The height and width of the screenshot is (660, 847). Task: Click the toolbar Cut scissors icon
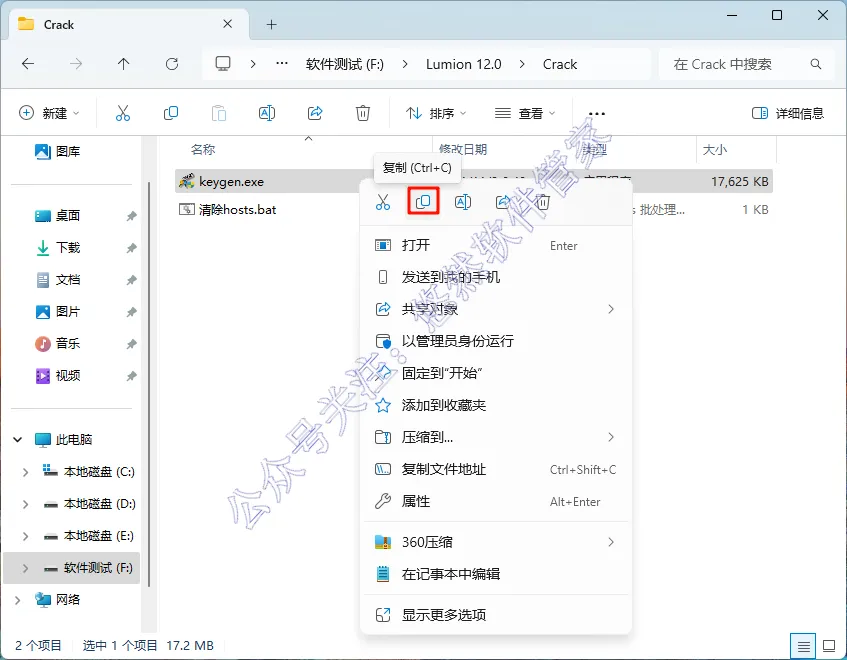coord(123,113)
